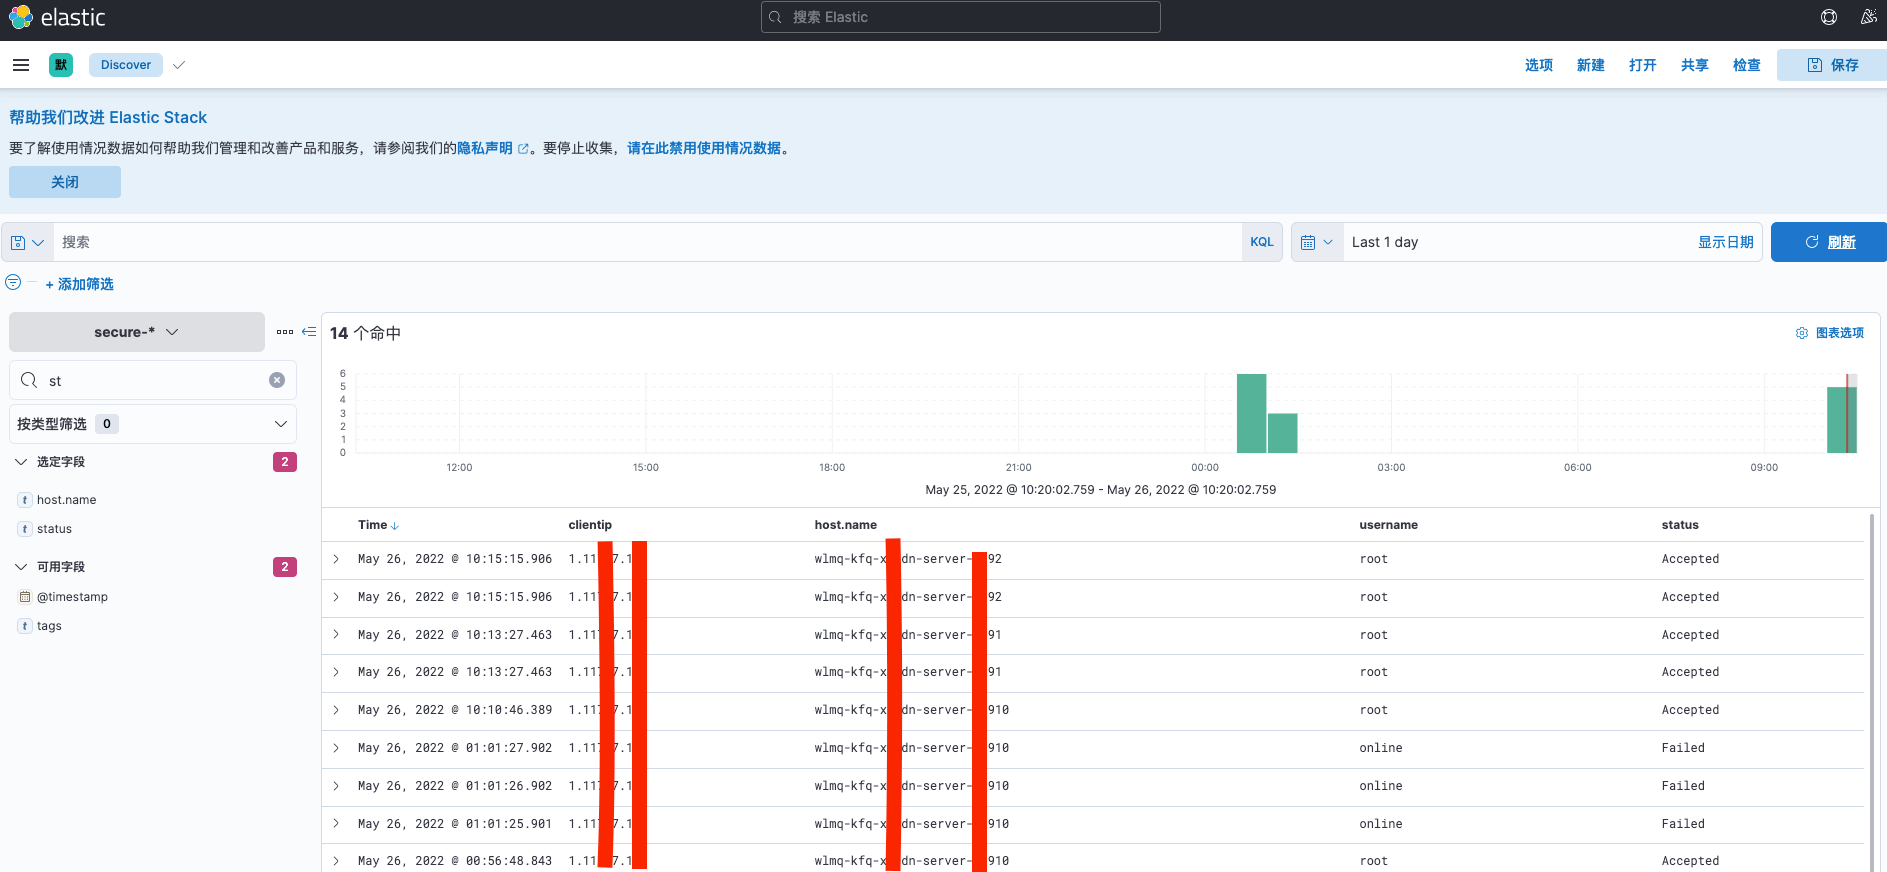Expand the row at 10:10:46.389
The image size is (1887, 872).
pyautogui.click(x=336, y=710)
